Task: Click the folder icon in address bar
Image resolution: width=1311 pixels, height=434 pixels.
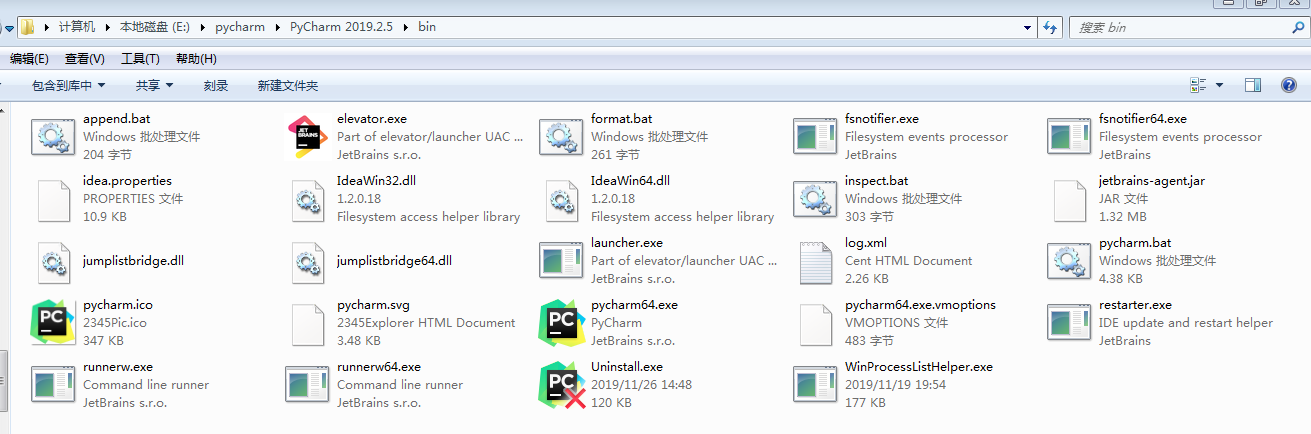Action: [28, 27]
